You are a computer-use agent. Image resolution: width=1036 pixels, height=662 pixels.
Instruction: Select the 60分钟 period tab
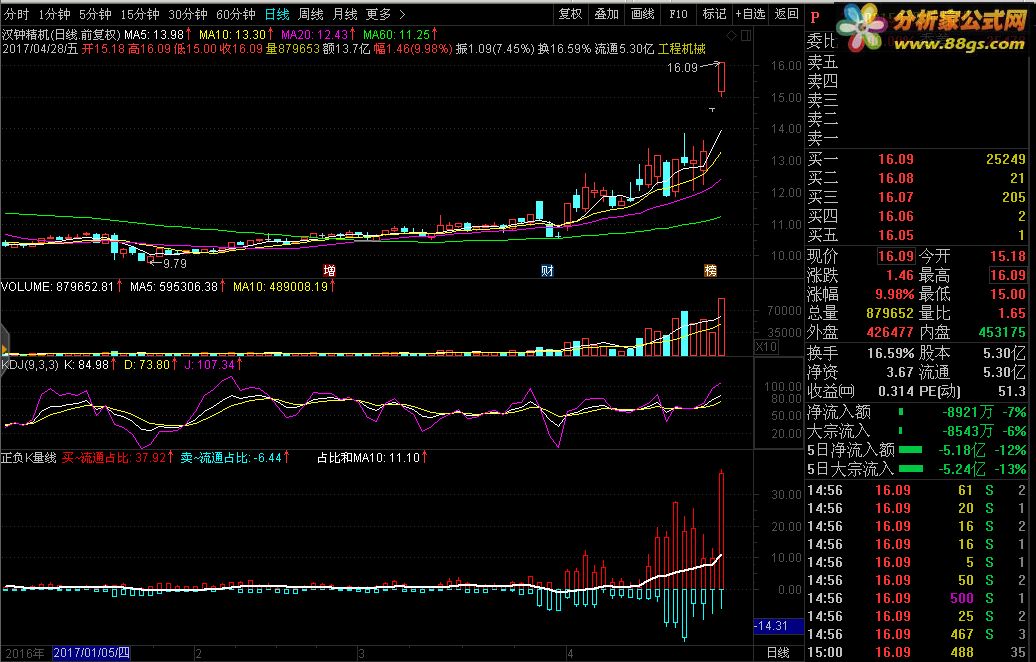pos(236,14)
